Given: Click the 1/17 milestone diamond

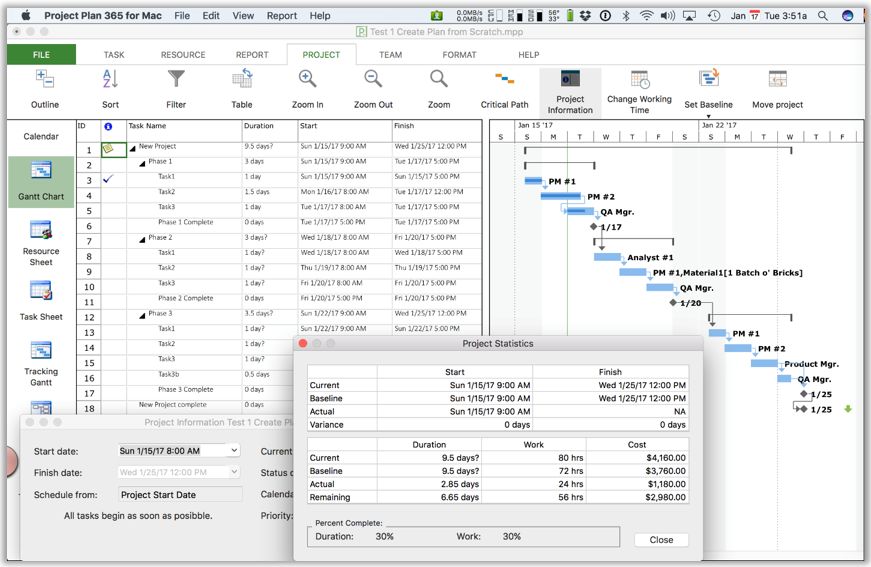Looking at the screenshot, I should pos(594,226).
